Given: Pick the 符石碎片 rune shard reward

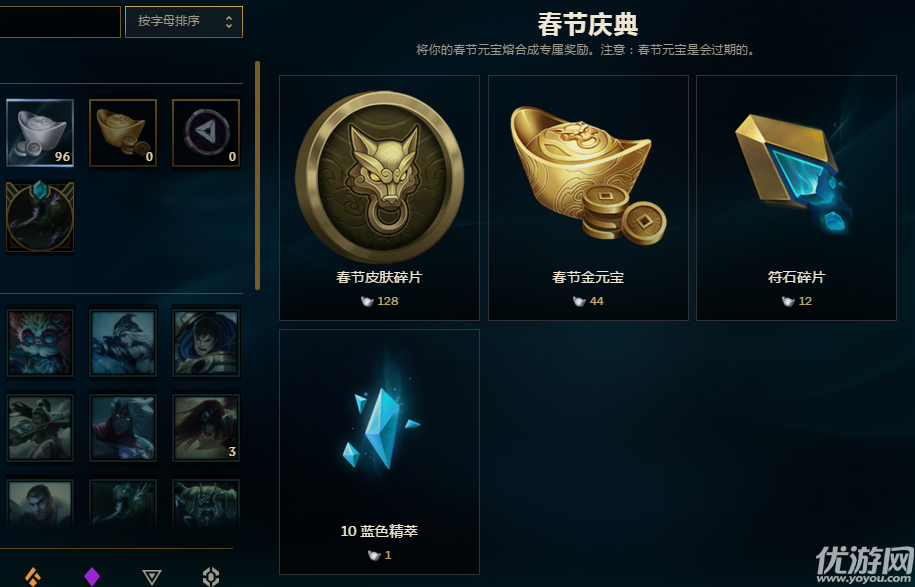Looking at the screenshot, I should click(796, 198).
